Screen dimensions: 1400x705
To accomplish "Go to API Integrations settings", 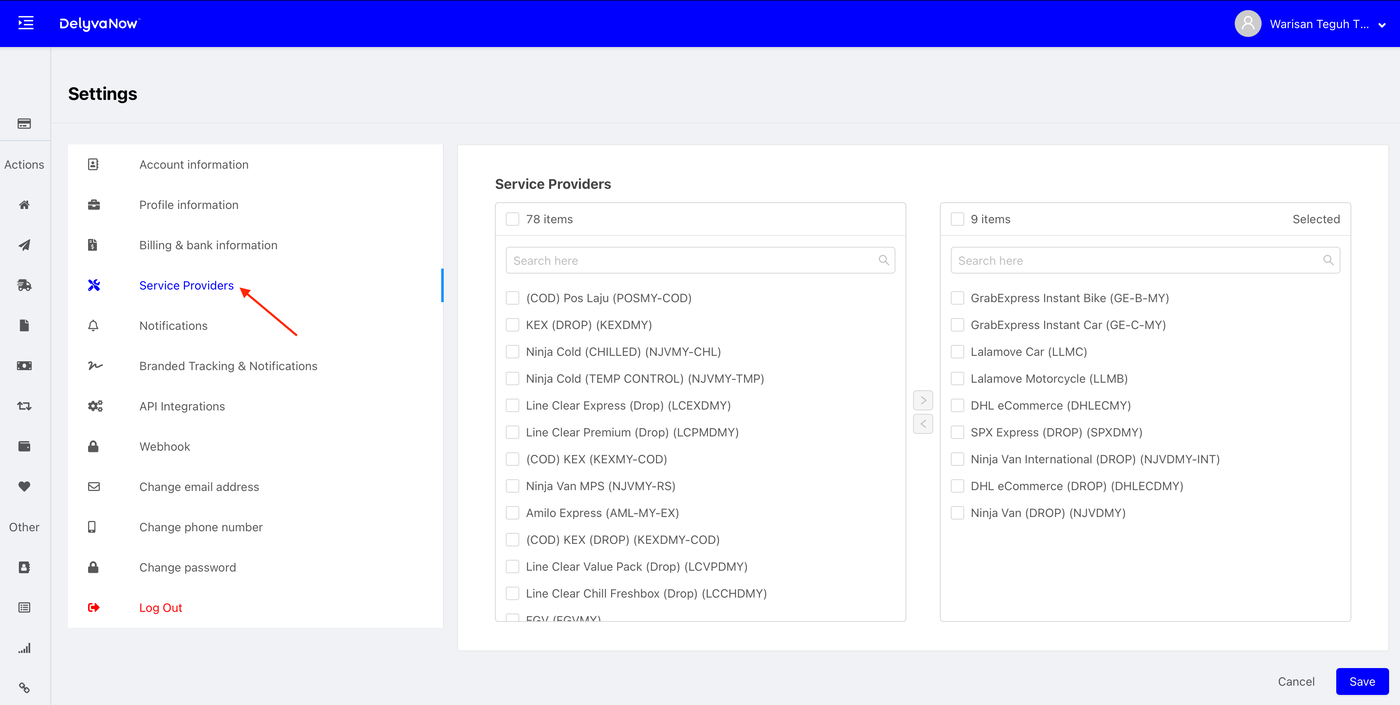I will [x=182, y=406].
